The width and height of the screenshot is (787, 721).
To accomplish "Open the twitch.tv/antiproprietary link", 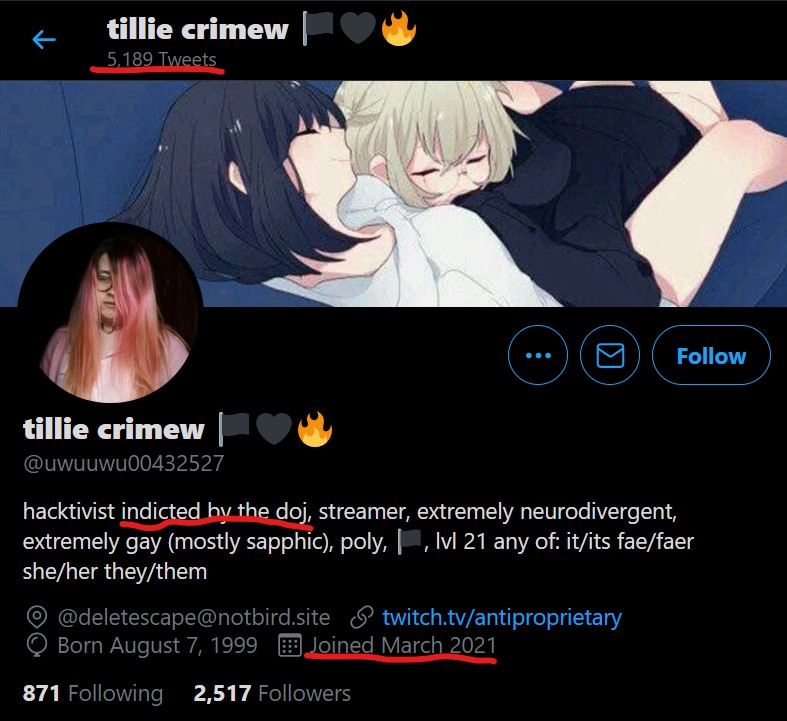I will click(x=502, y=617).
